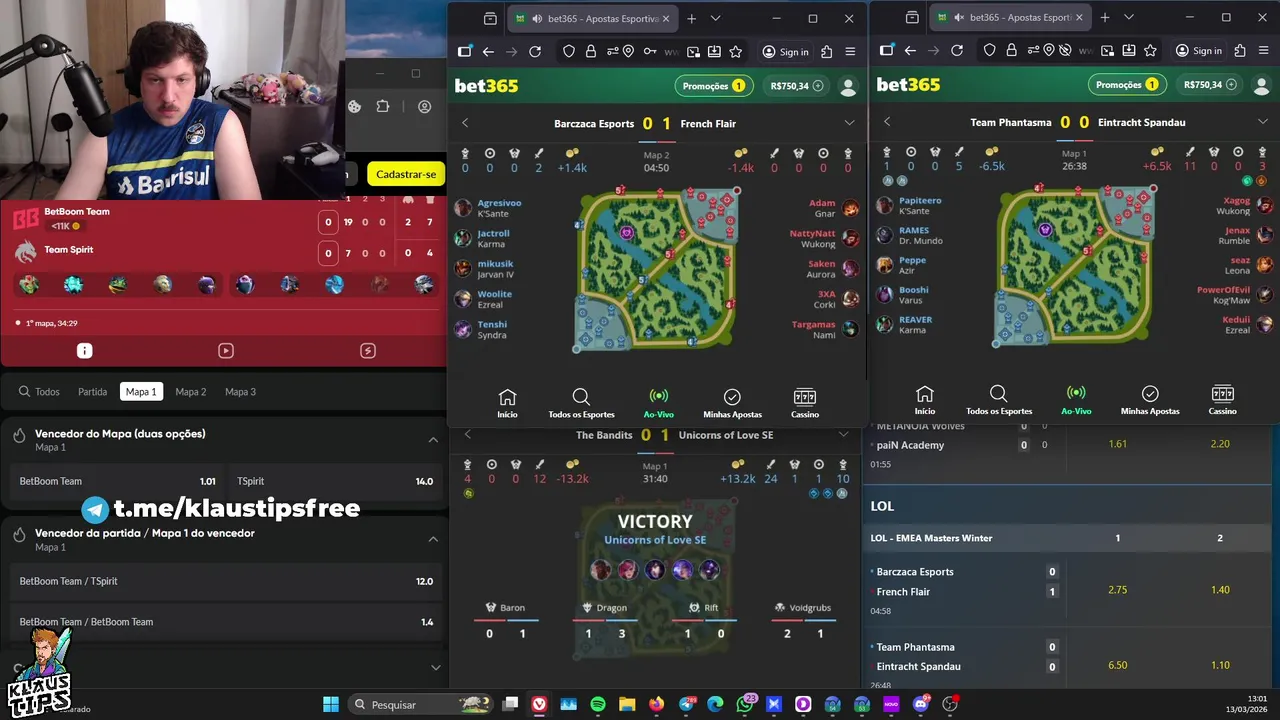The height and width of the screenshot is (720, 1280).
Task: Pick paiN Academy row odds 1.61
Action: click(1117, 444)
